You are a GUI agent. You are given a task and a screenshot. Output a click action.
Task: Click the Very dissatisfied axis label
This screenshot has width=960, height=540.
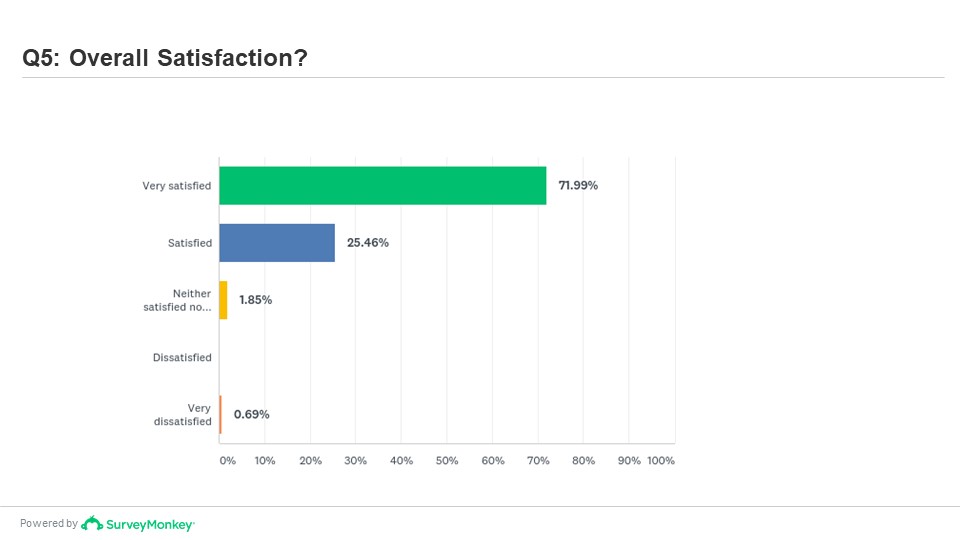click(x=188, y=415)
